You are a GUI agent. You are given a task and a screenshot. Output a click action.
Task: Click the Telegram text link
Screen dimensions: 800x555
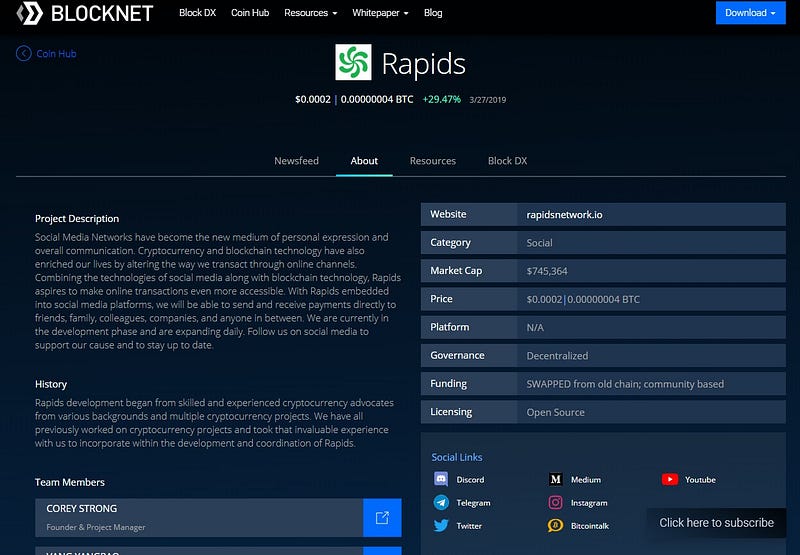473,503
